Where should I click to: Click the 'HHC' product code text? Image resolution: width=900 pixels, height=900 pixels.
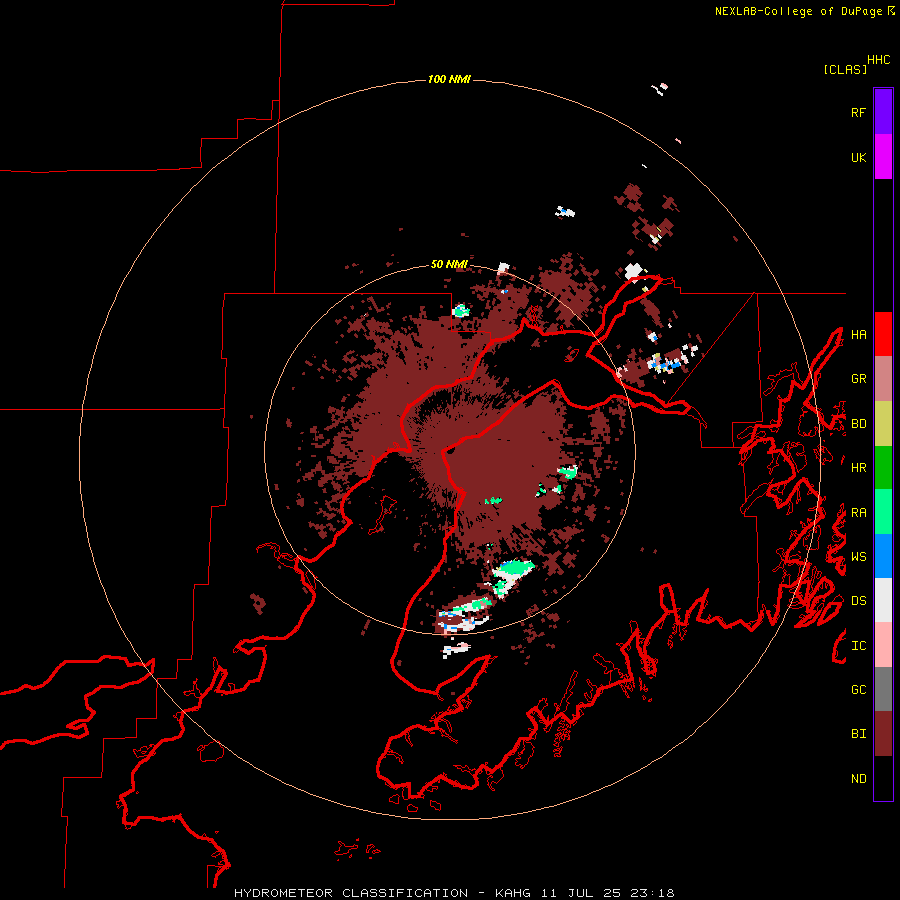878,60
